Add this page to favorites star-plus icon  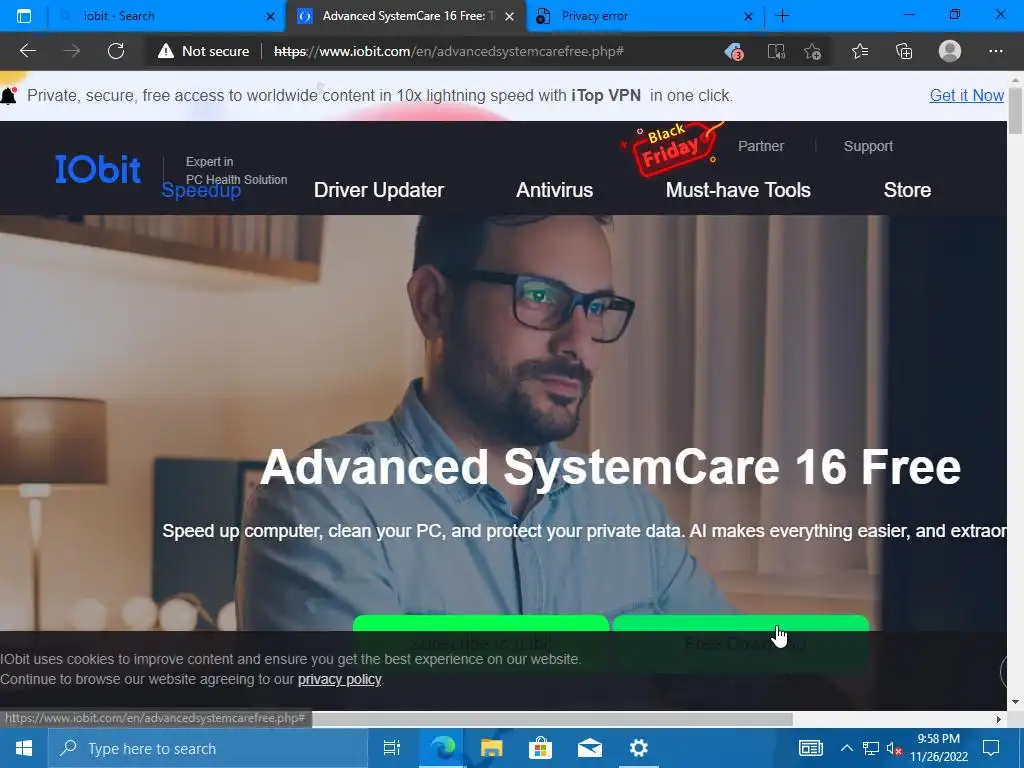click(812, 51)
